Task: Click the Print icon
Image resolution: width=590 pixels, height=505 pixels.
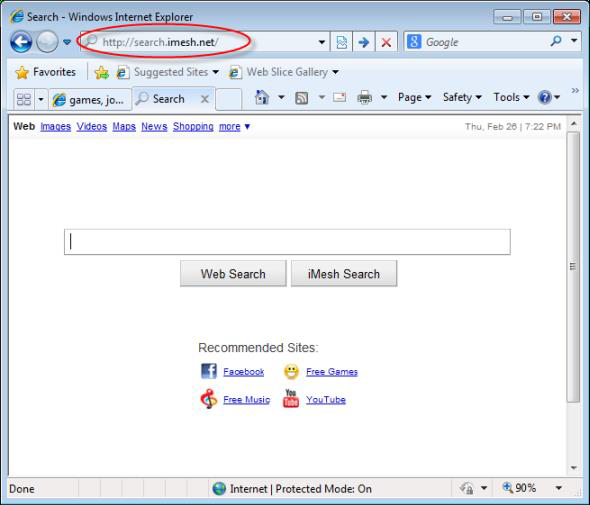Action: pos(364,97)
